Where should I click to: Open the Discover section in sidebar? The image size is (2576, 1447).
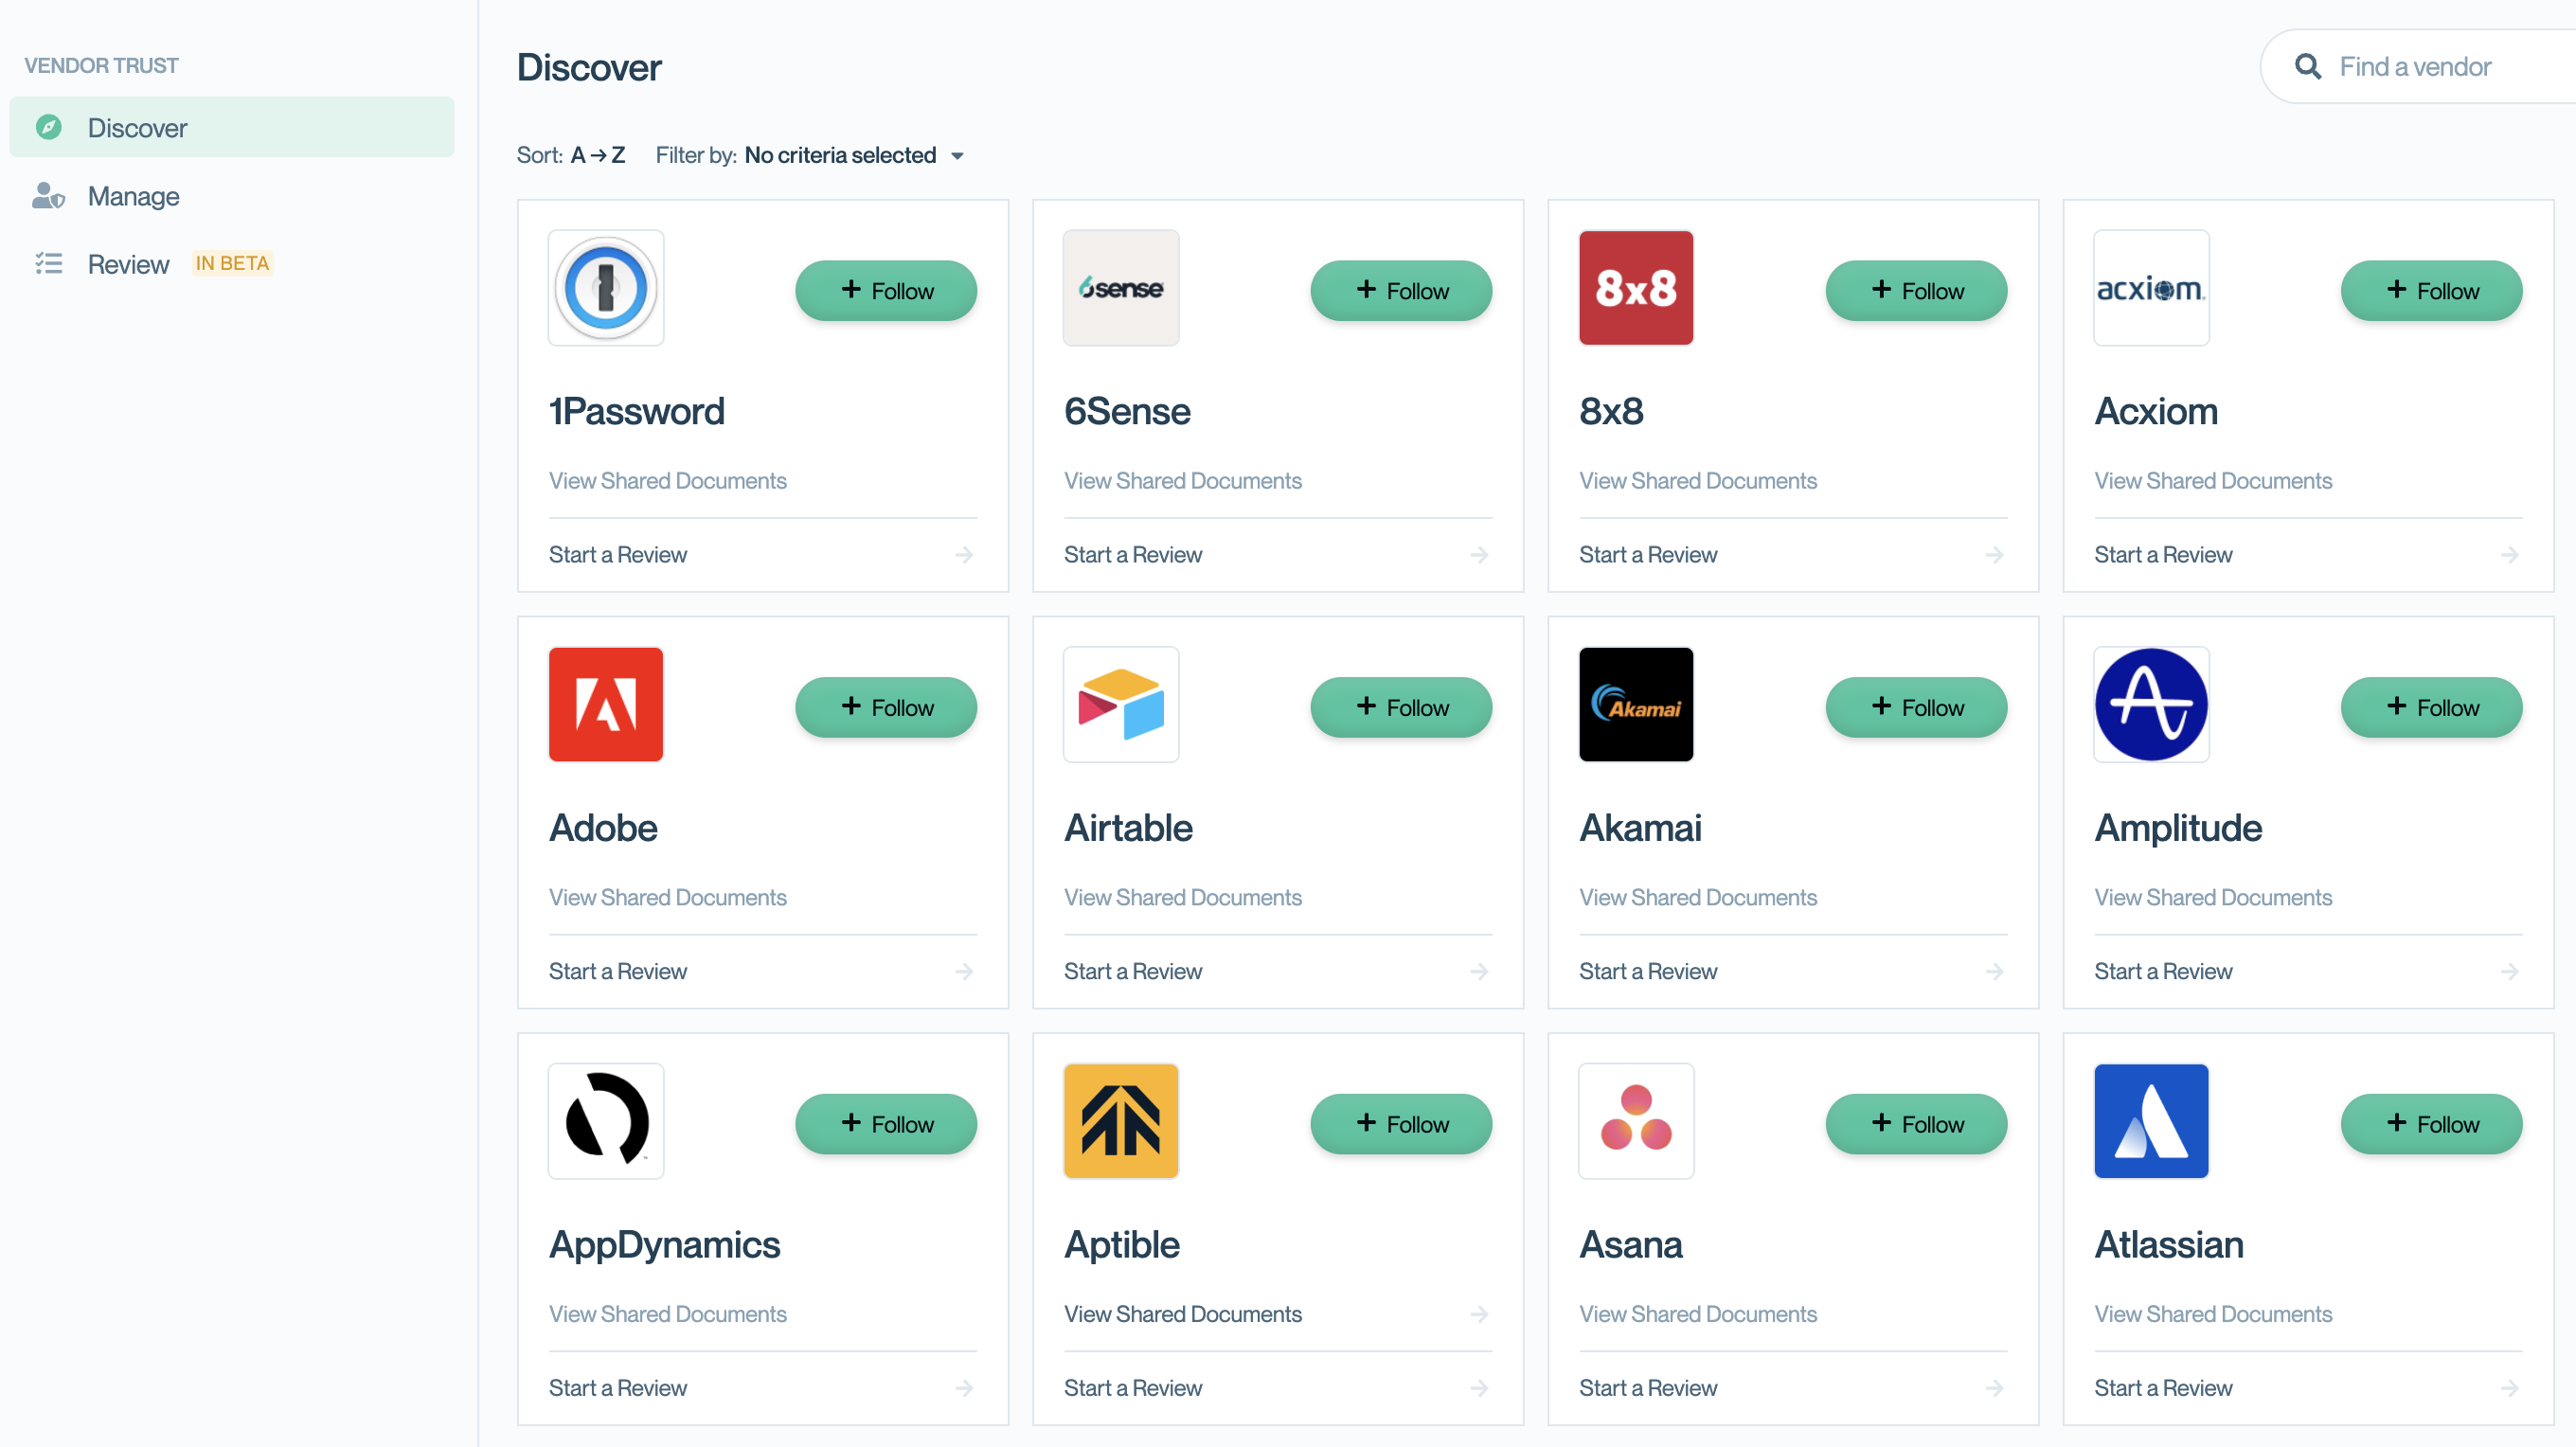tap(232, 127)
